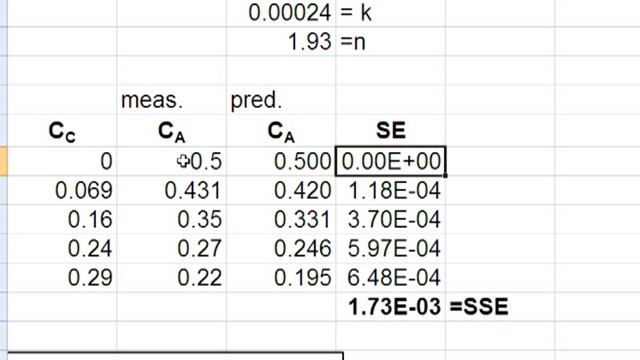Select the predicted CA cell 0.331
Image resolution: width=640 pixels, height=360 pixels.
281,220
